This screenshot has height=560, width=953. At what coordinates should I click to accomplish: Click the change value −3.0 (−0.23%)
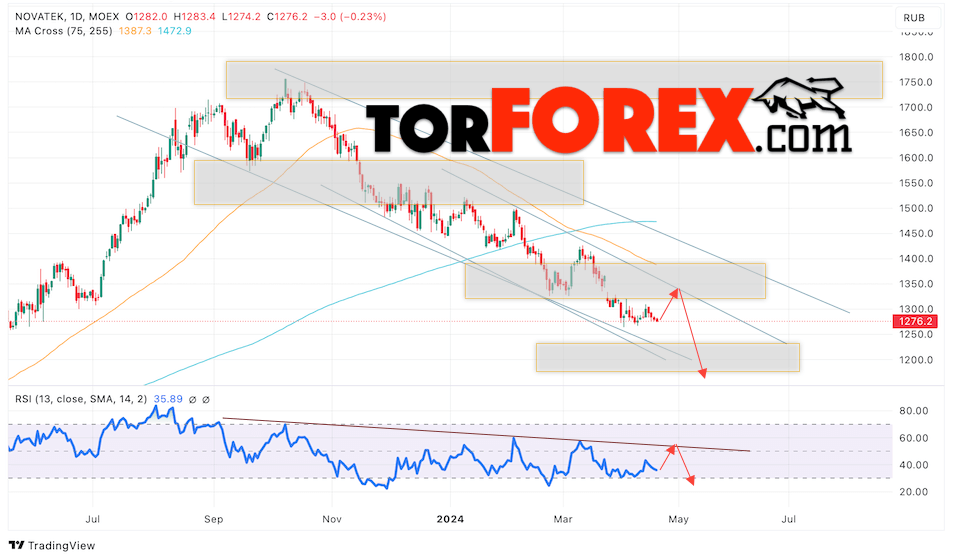[349, 17]
